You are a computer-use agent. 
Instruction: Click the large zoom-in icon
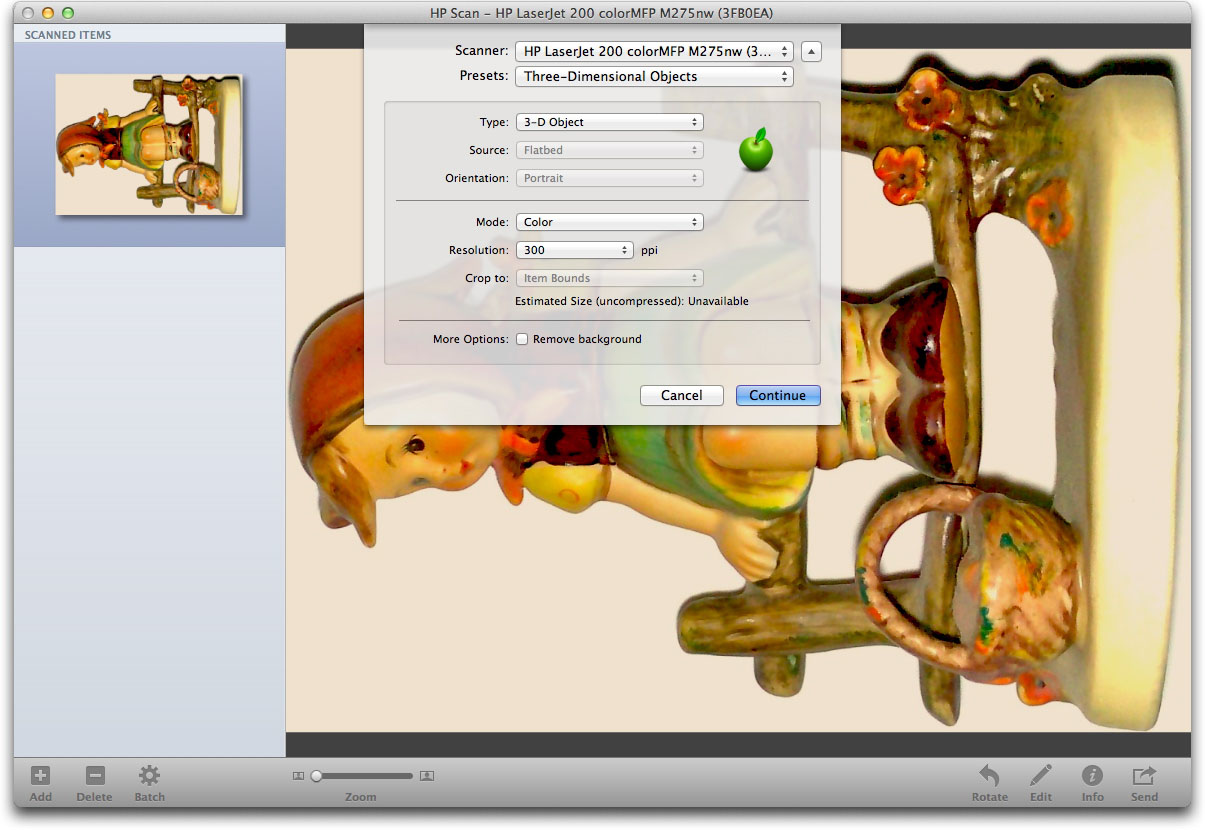427,776
